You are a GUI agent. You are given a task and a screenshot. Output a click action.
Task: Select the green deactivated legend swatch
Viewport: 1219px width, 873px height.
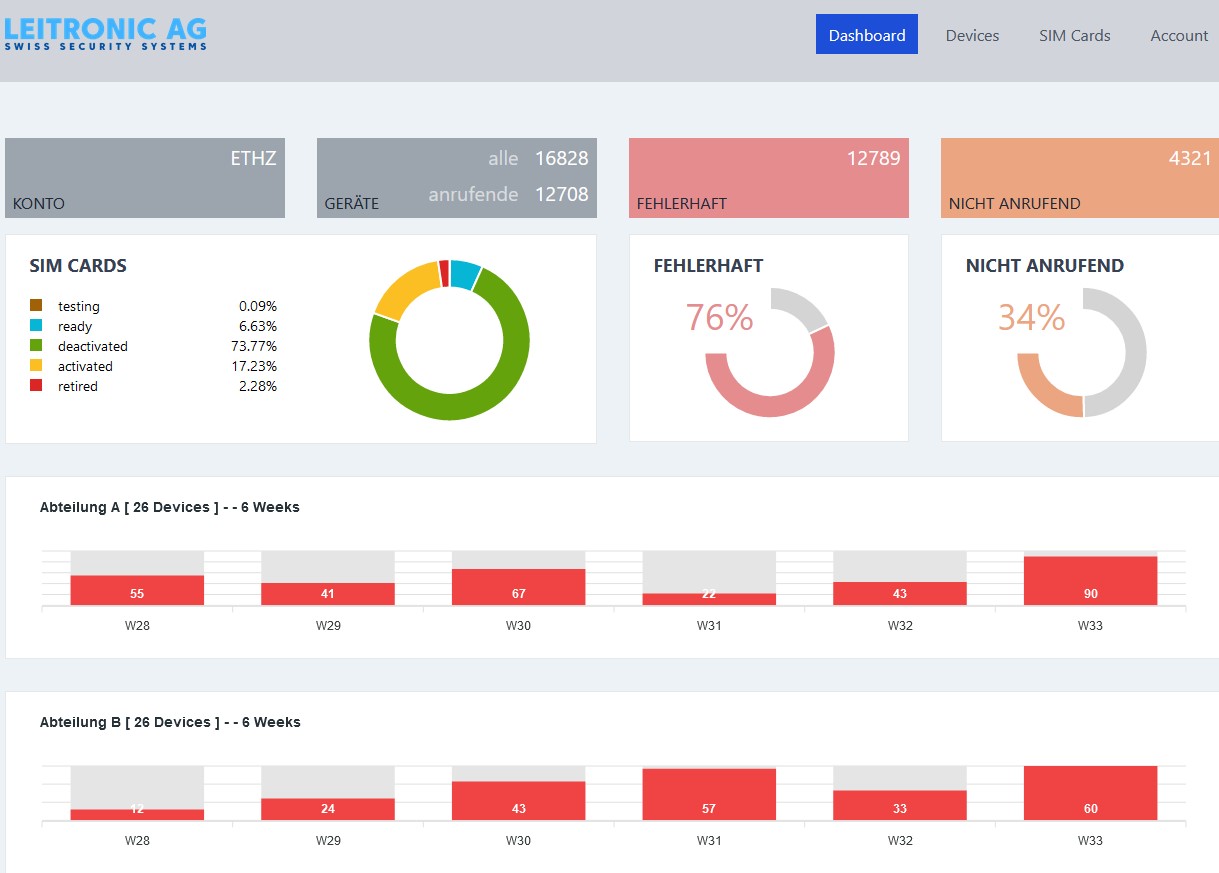point(36,345)
